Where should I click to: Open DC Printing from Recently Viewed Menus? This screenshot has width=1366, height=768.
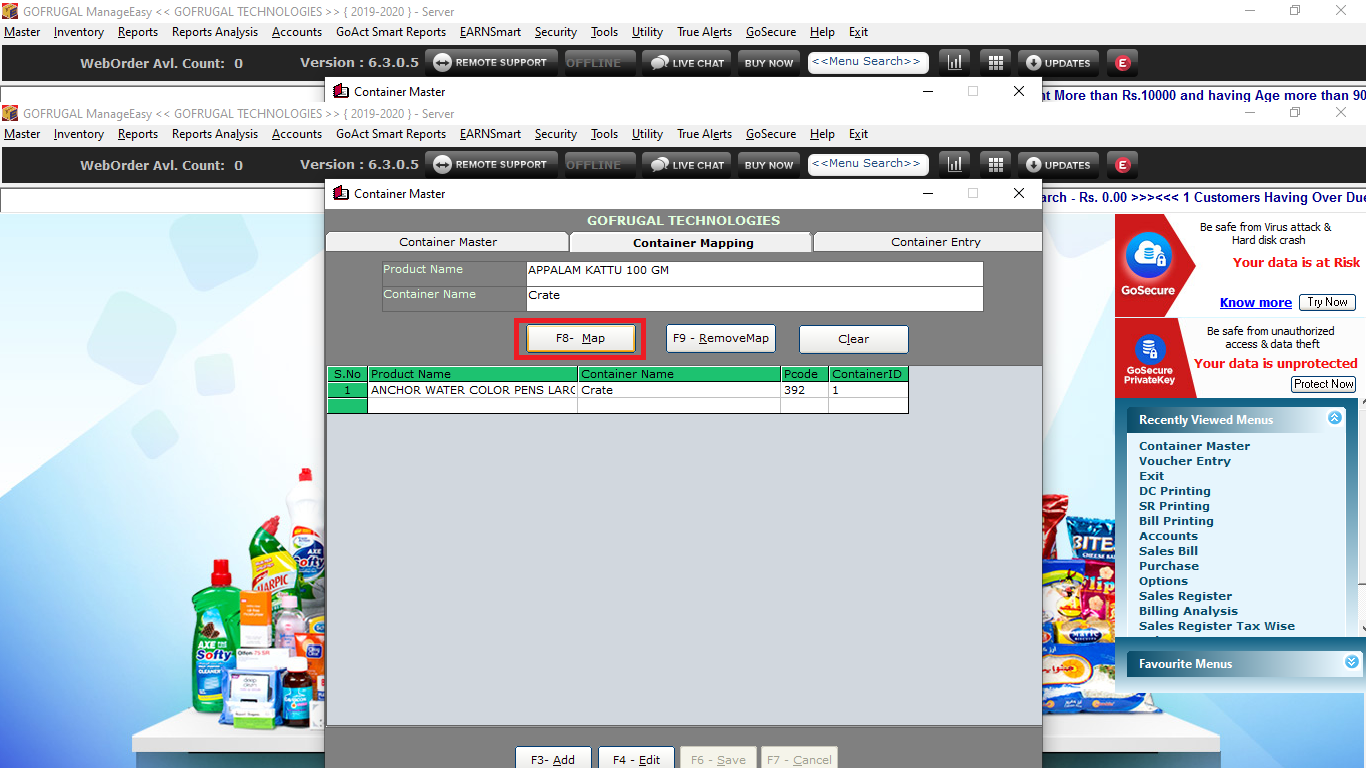(x=1175, y=491)
